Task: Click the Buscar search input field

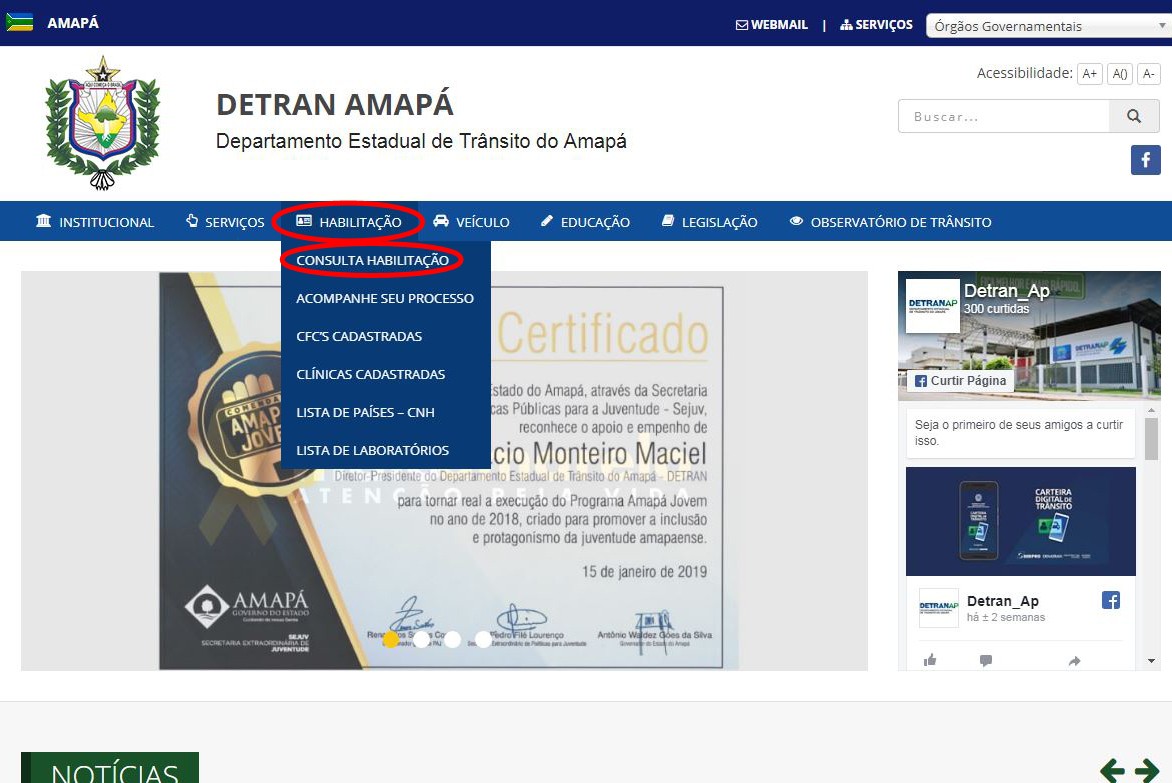Action: (x=1003, y=117)
